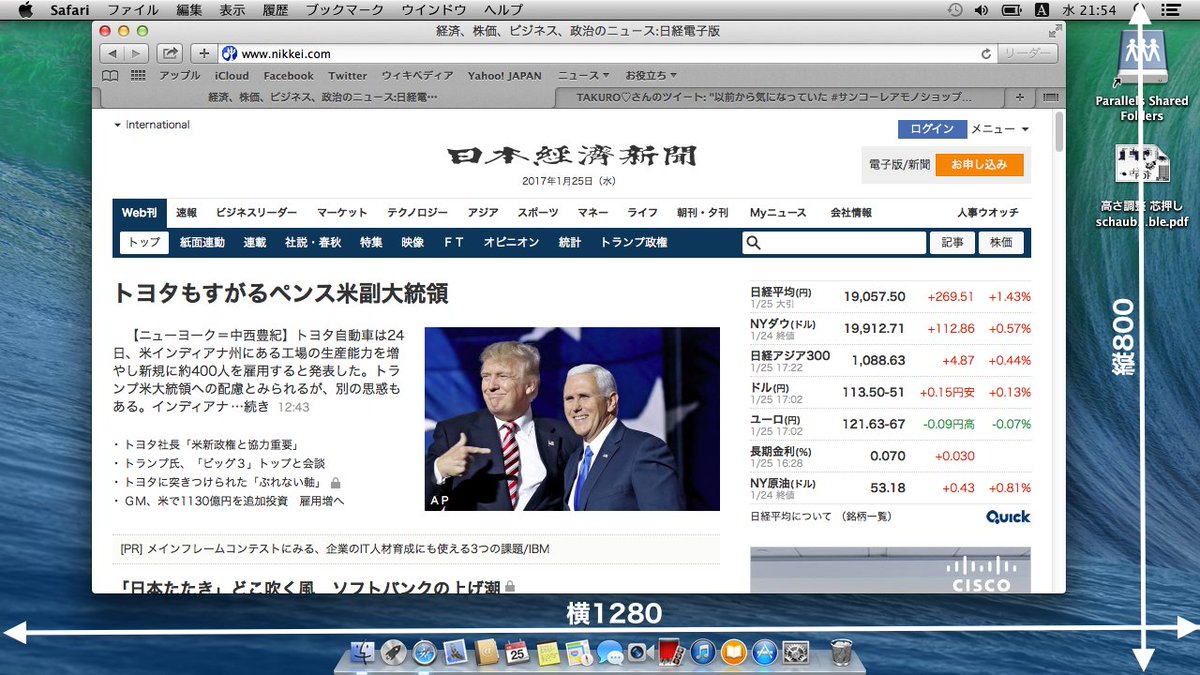Add bookmark with the plus button
This screenshot has height=675, width=1200.
(203, 54)
